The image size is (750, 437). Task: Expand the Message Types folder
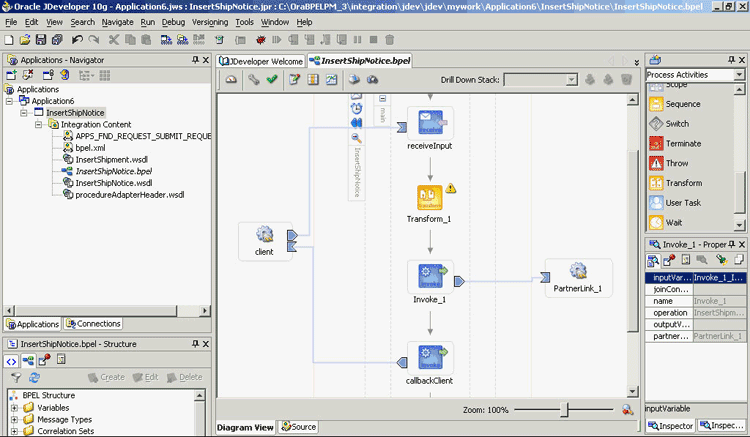tap(14, 420)
